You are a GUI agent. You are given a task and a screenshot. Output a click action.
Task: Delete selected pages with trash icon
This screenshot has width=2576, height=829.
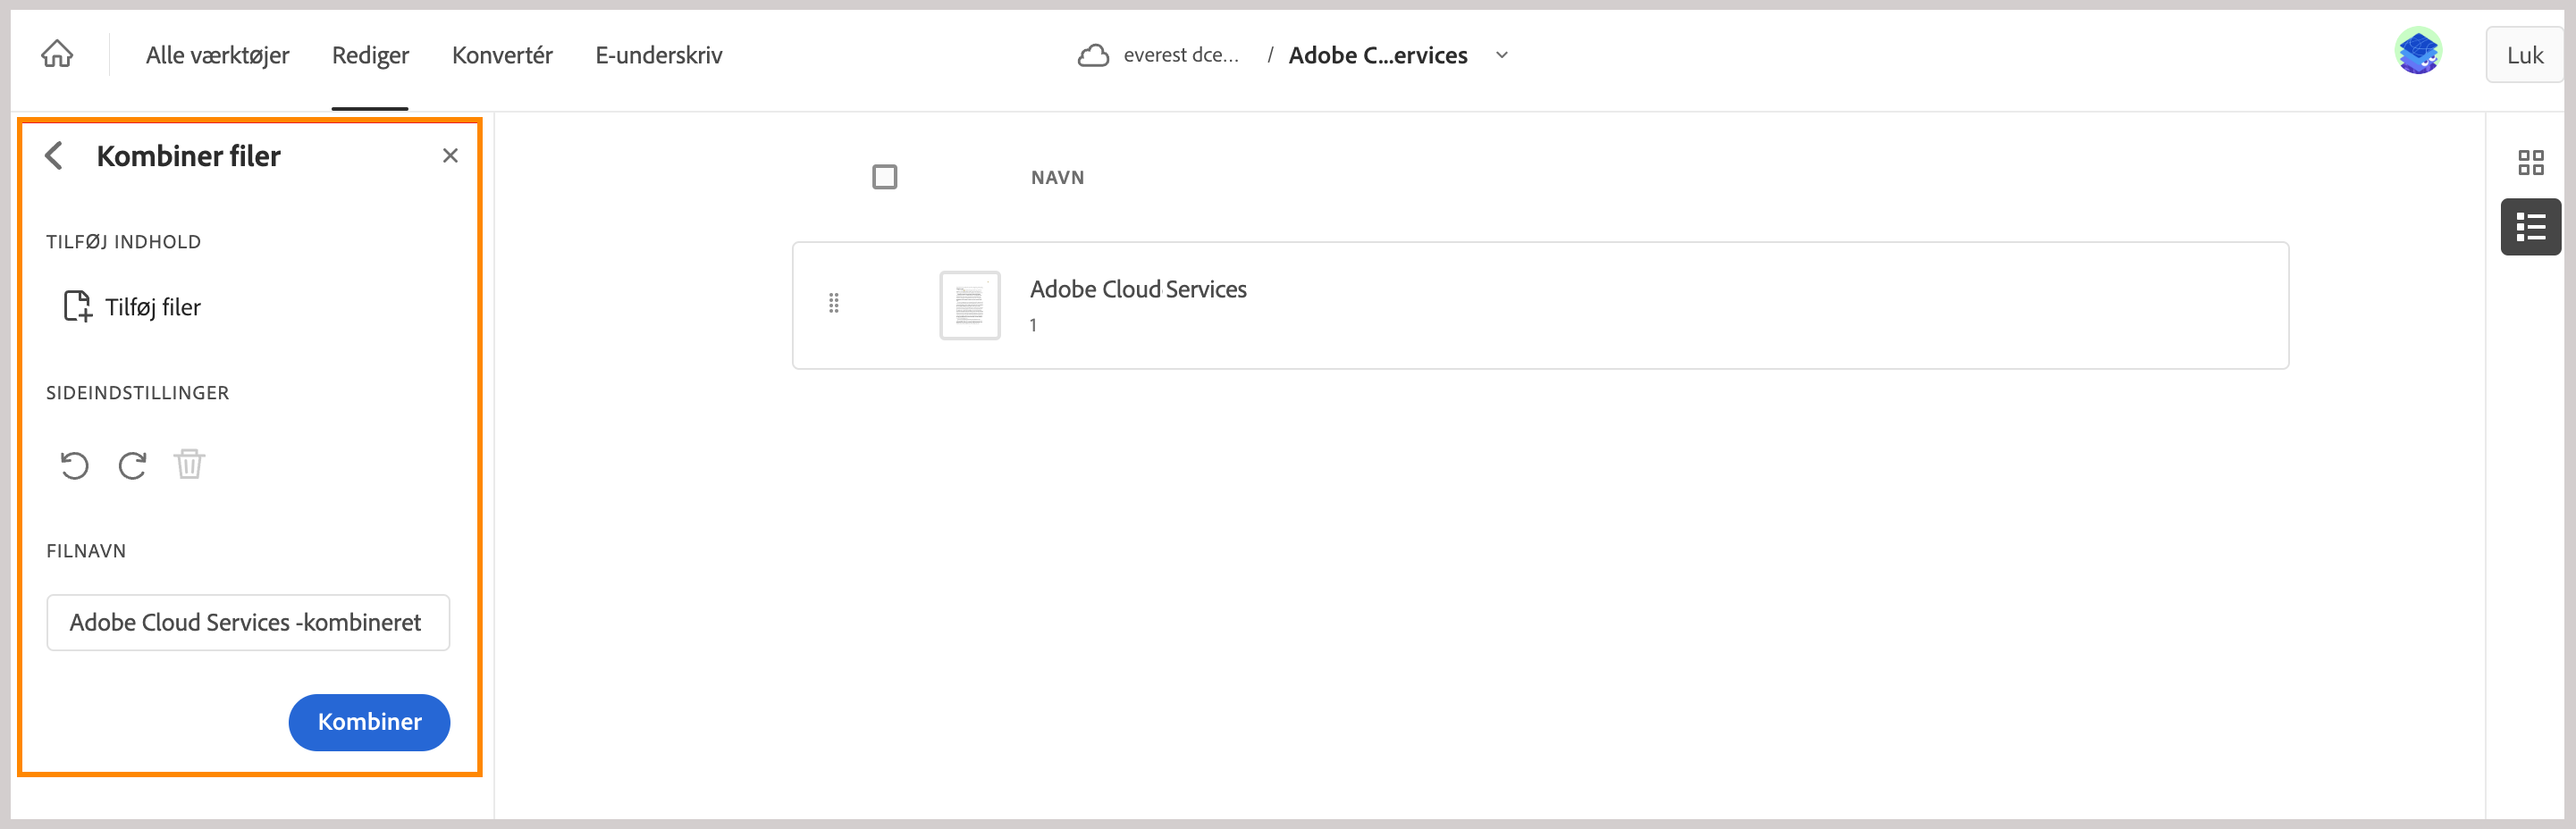pyautogui.click(x=189, y=464)
